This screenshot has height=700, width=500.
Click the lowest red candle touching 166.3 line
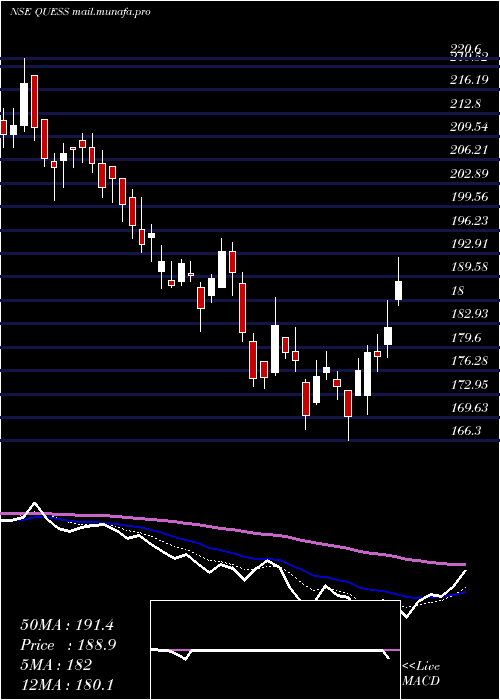pos(348,403)
